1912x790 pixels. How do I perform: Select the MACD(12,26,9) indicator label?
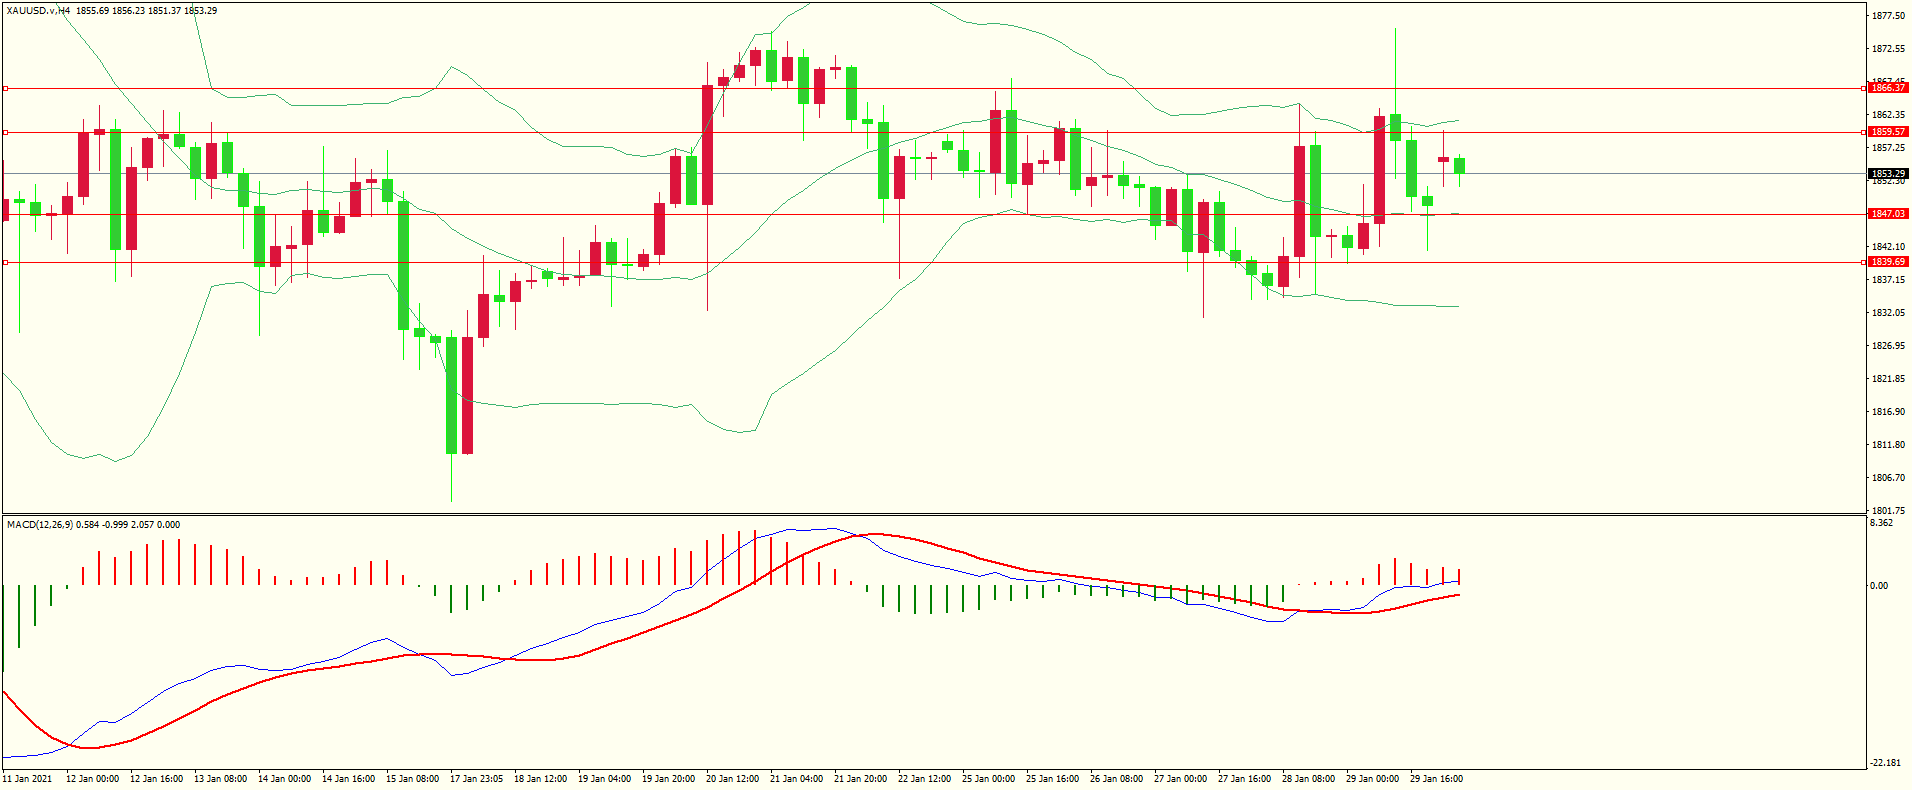coord(40,525)
